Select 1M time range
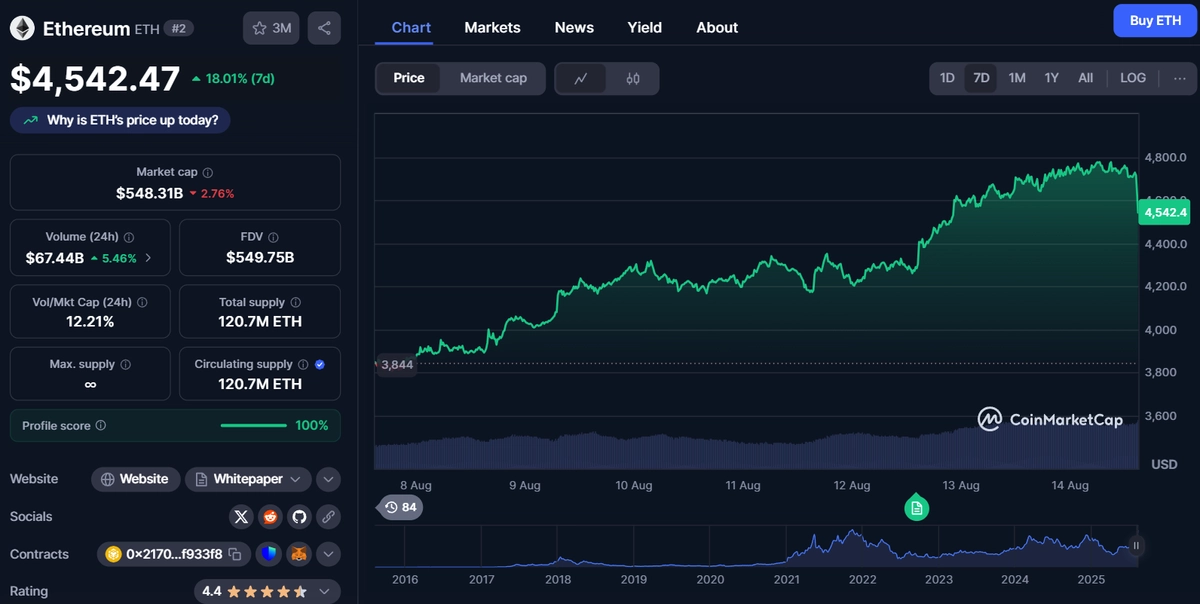Image resolution: width=1200 pixels, height=604 pixels. coord(1017,78)
